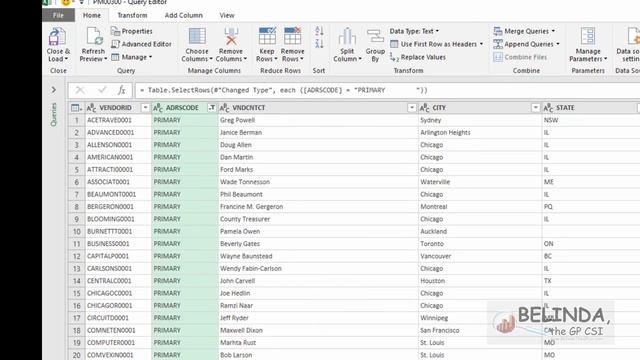
Task: Select the cell Beverly Gates
Action: 318,244
